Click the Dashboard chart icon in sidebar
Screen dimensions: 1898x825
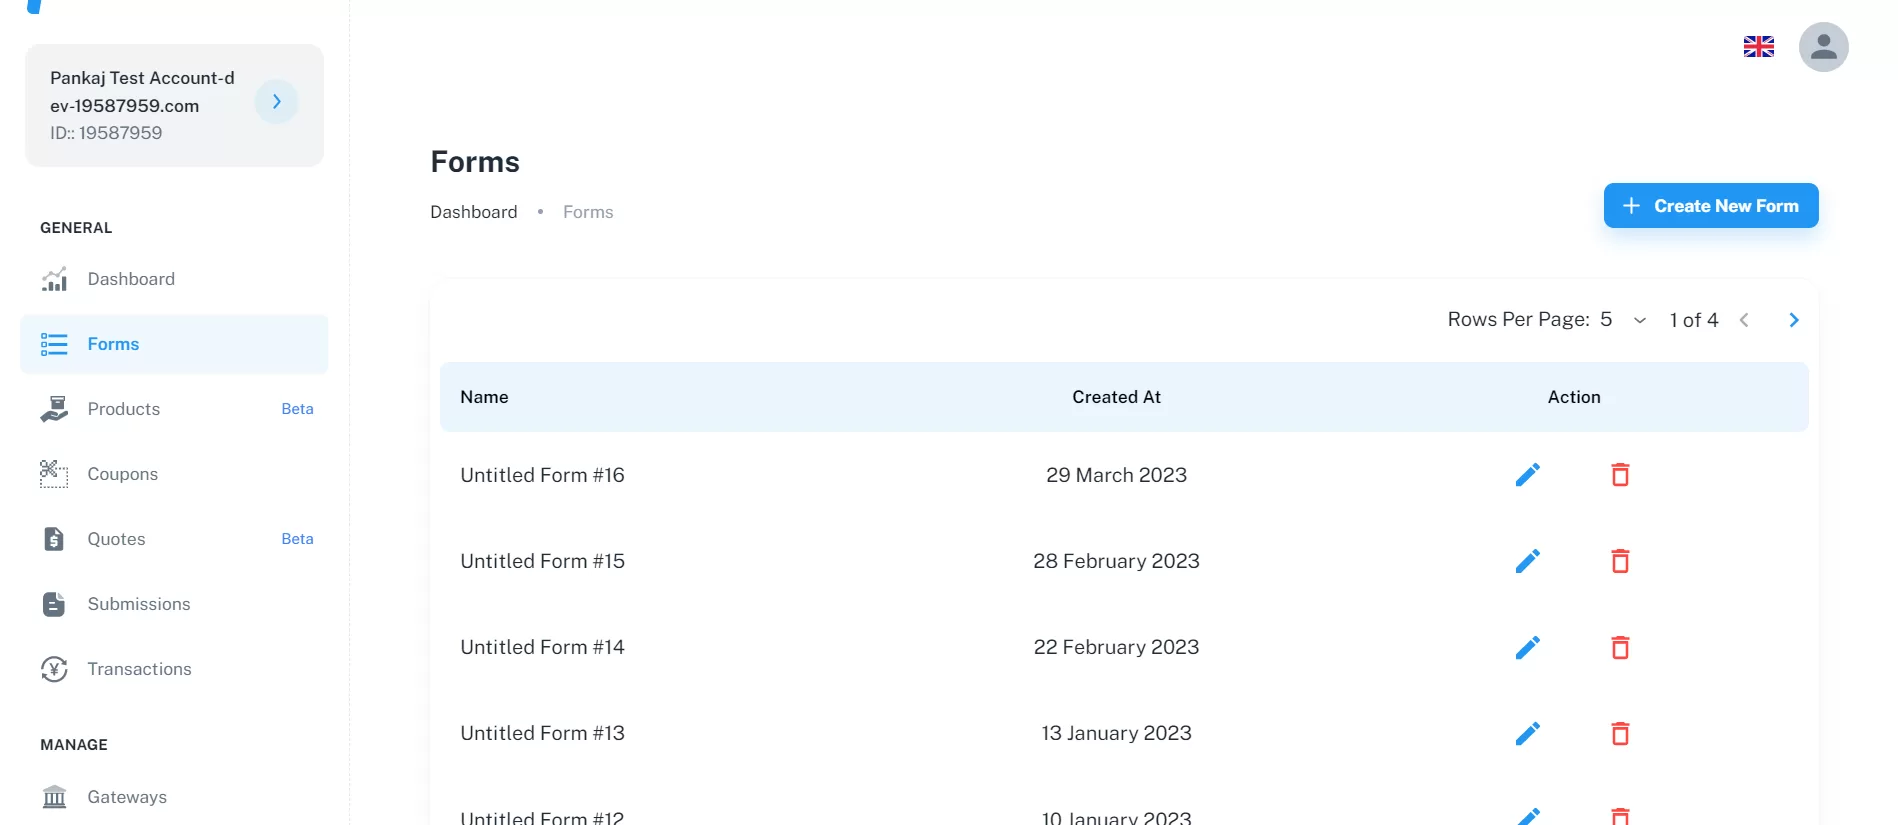54,279
